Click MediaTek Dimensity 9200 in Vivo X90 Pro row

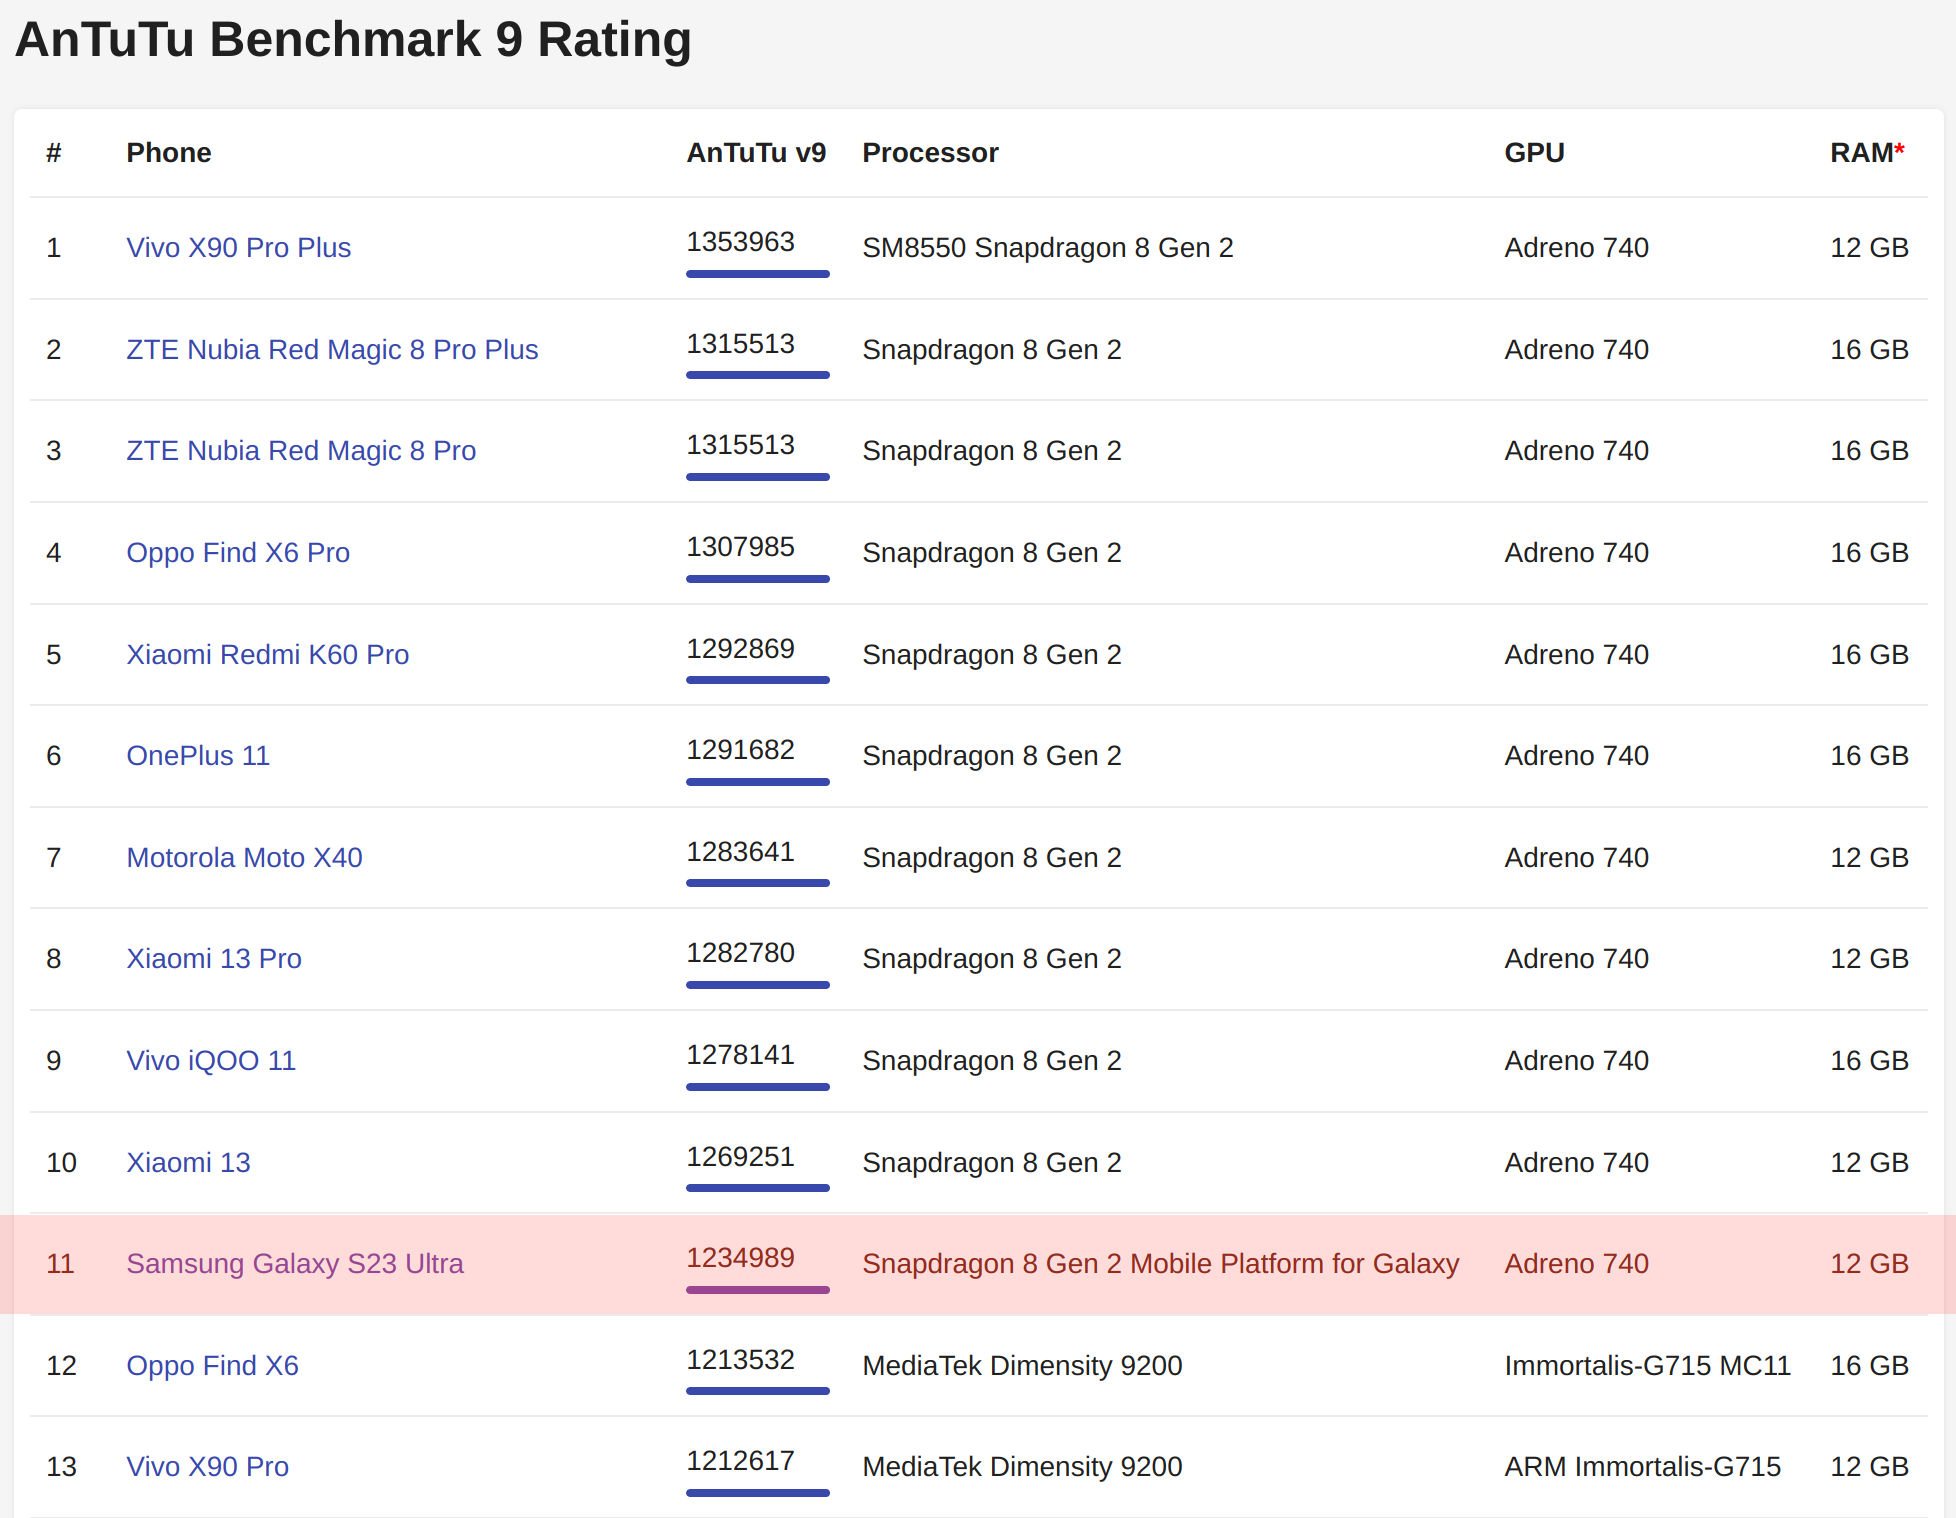[1022, 1467]
